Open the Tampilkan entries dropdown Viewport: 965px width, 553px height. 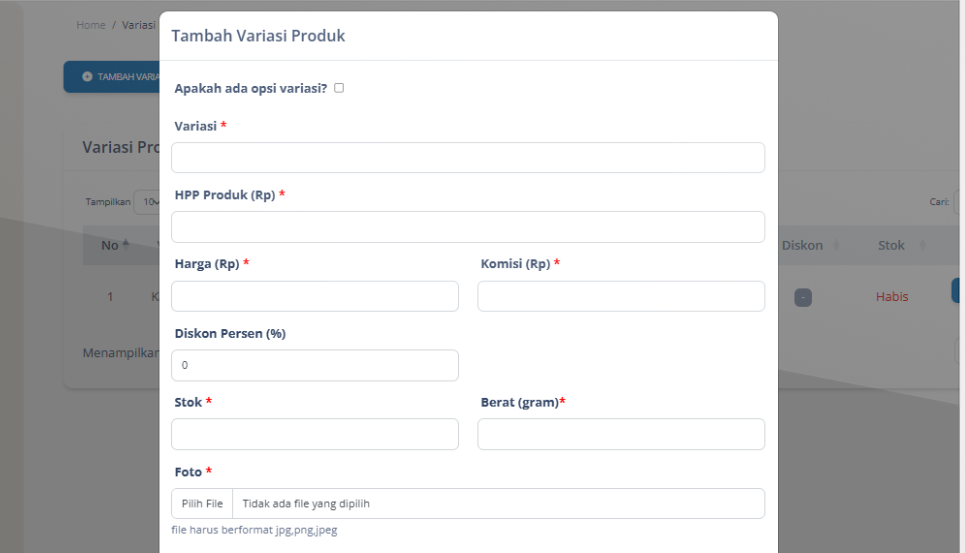[147, 202]
